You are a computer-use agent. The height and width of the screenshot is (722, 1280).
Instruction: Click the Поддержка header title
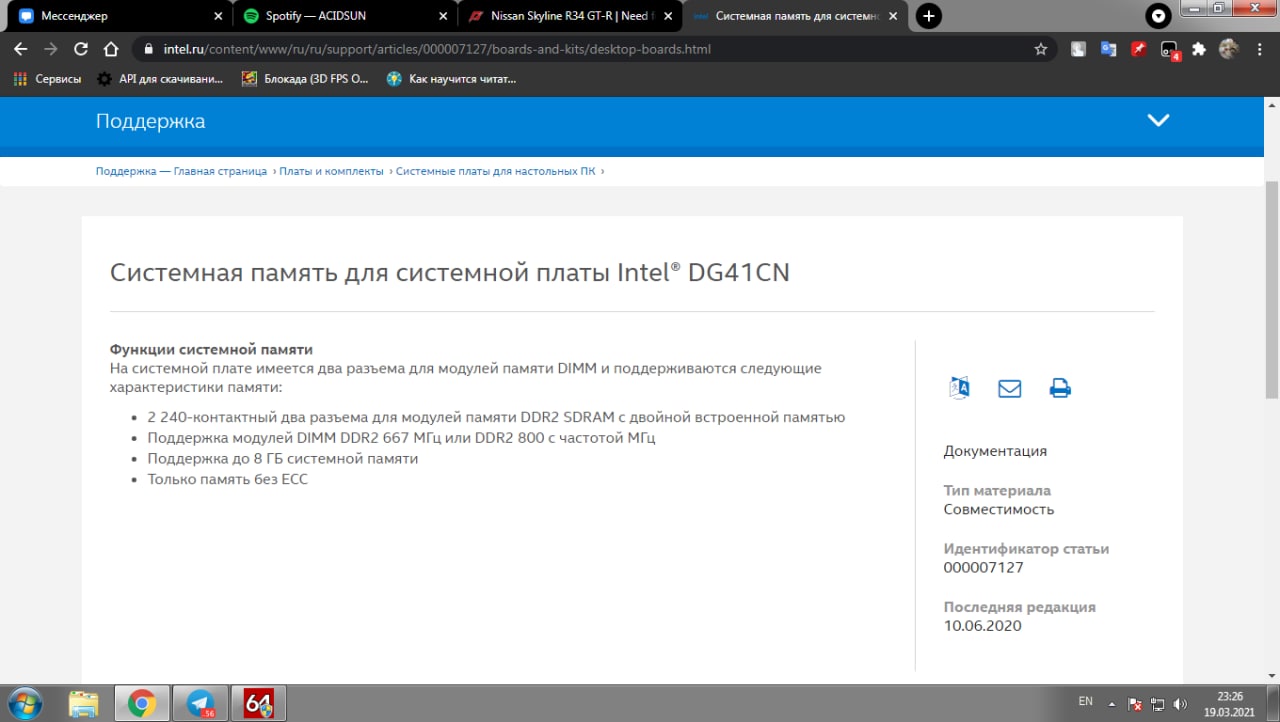tap(150, 121)
